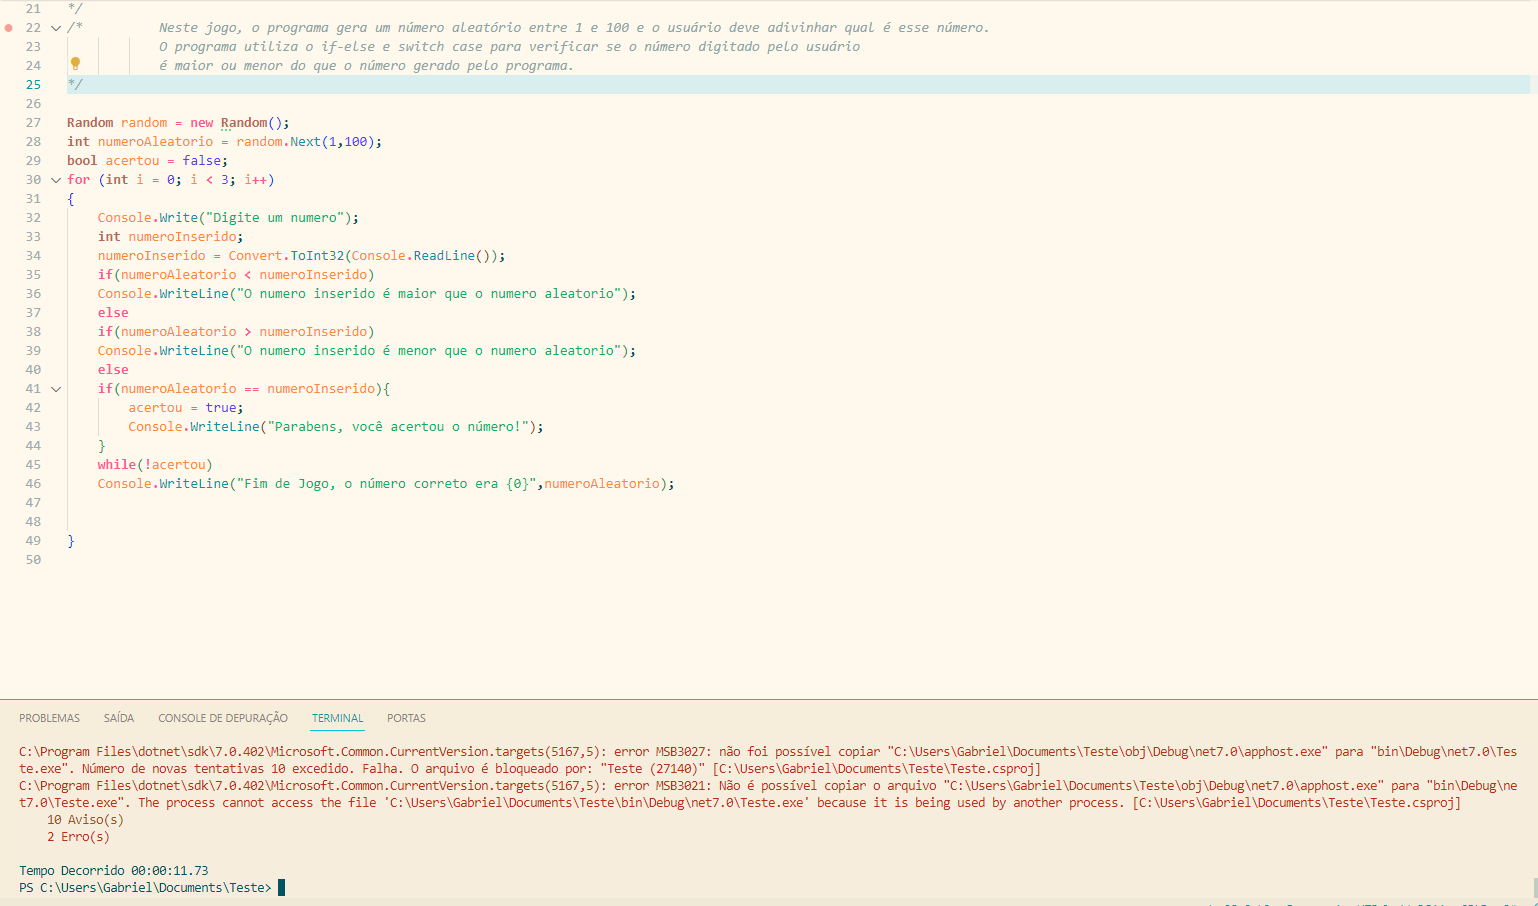
Task: Click the "Fim de Jogo" WriteLine statement
Action: coord(386,484)
